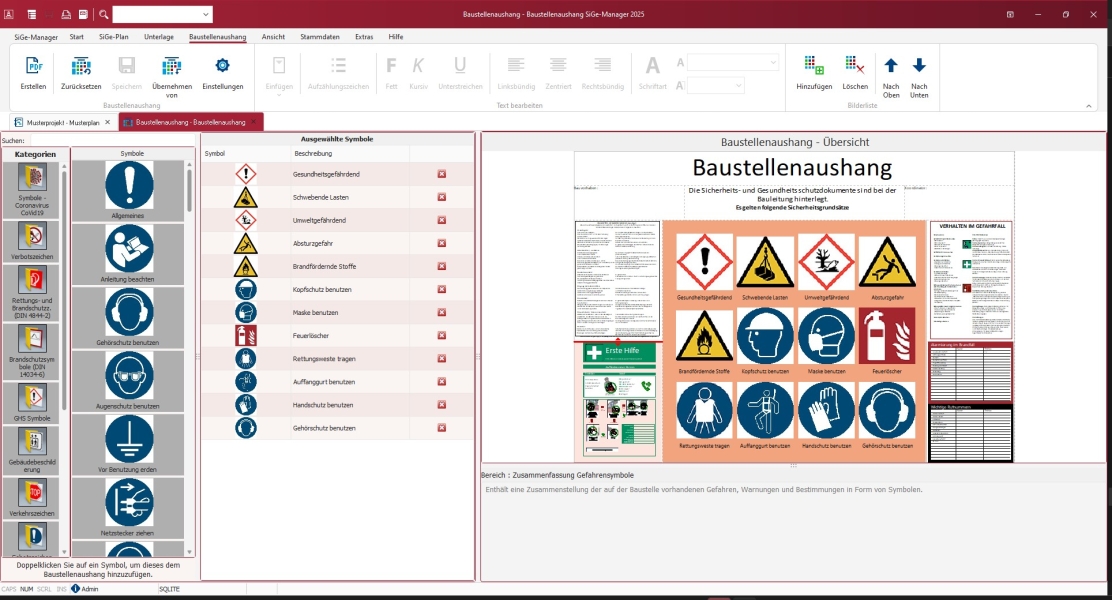This screenshot has height=600, width=1112.
Task: Open the font name dropdown
Action: pos(772,63)
